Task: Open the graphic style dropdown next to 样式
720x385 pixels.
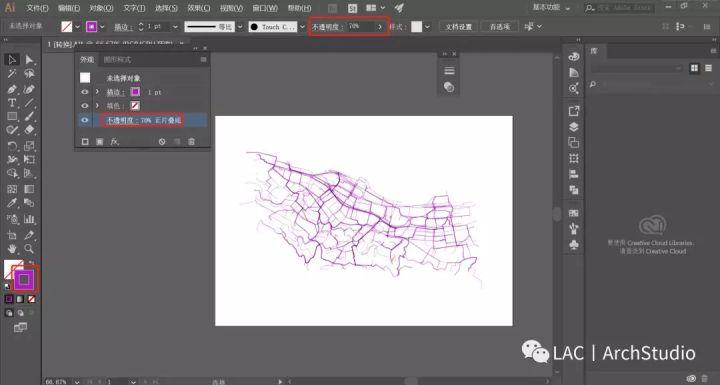Action: coord(428,27)
